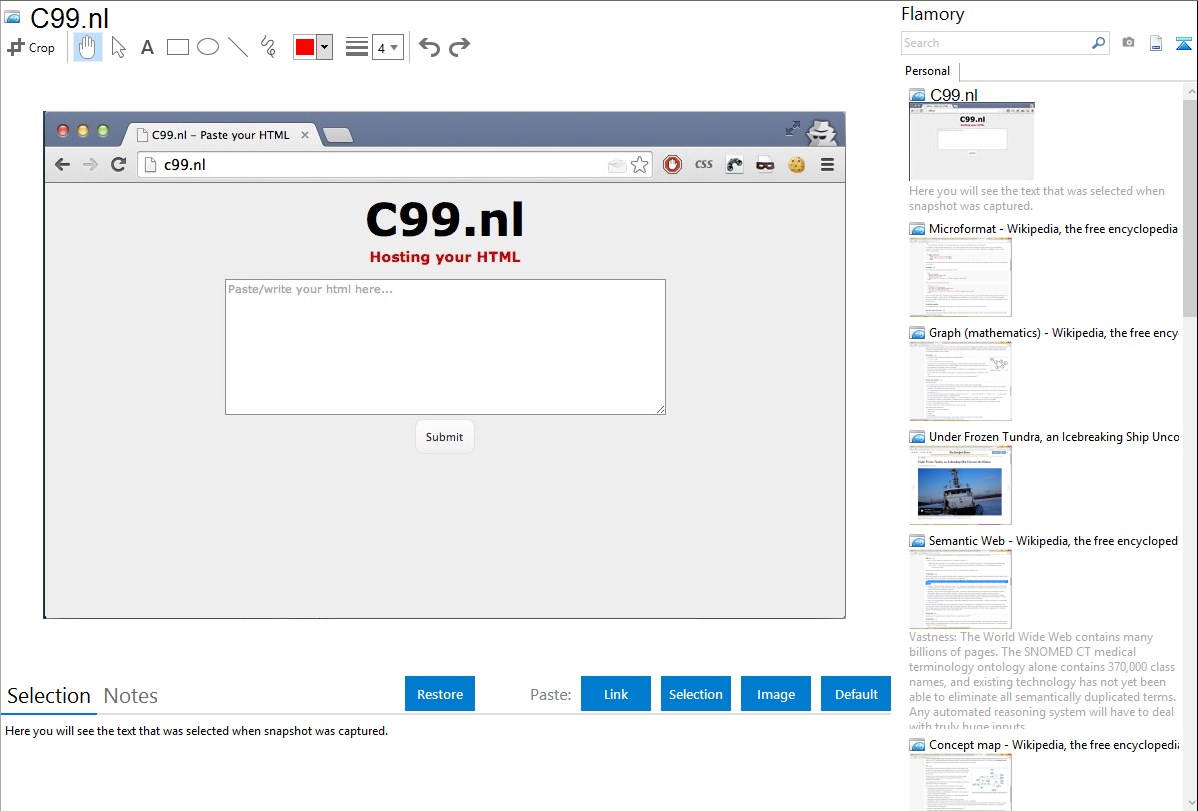Click the CSS extension icon

click(704, 164)
